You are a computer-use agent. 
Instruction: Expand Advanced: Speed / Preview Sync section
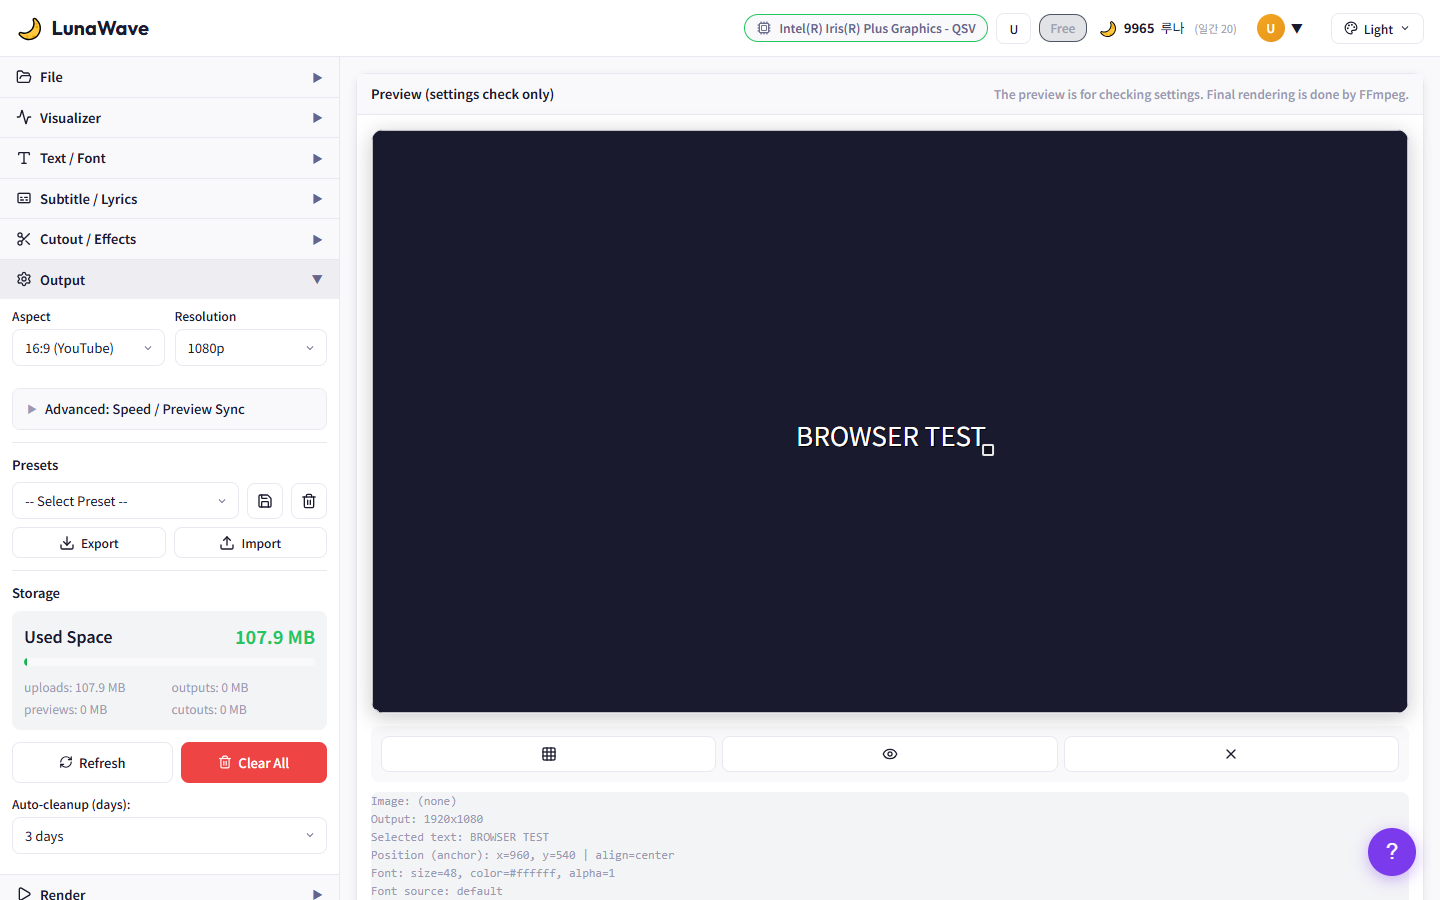[x=169, y=409]
